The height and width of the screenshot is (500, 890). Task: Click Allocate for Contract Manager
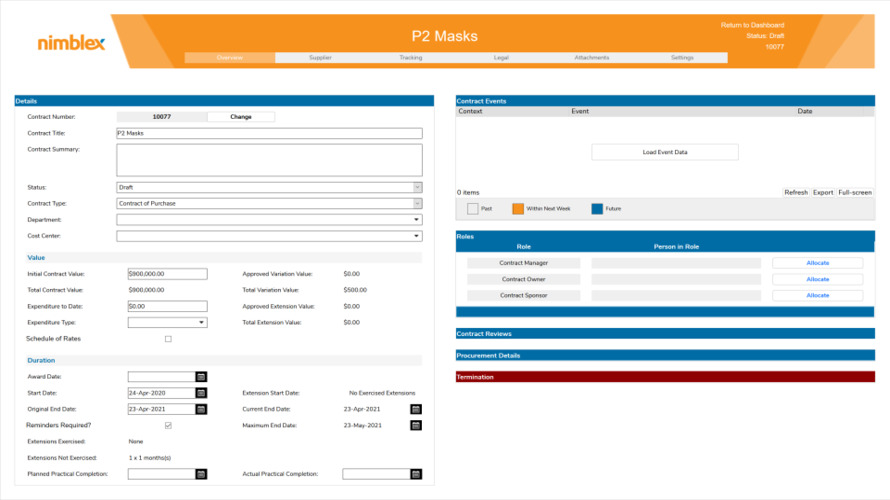[817, 263]
